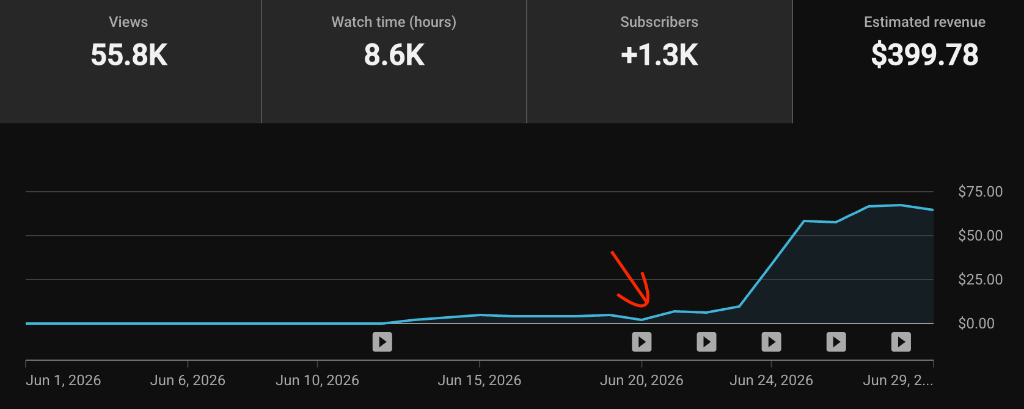Click the Jun 20, 2026 date label
This screenshot has height=409, width=1024.
pyautogui.click(x=641, y=380)
